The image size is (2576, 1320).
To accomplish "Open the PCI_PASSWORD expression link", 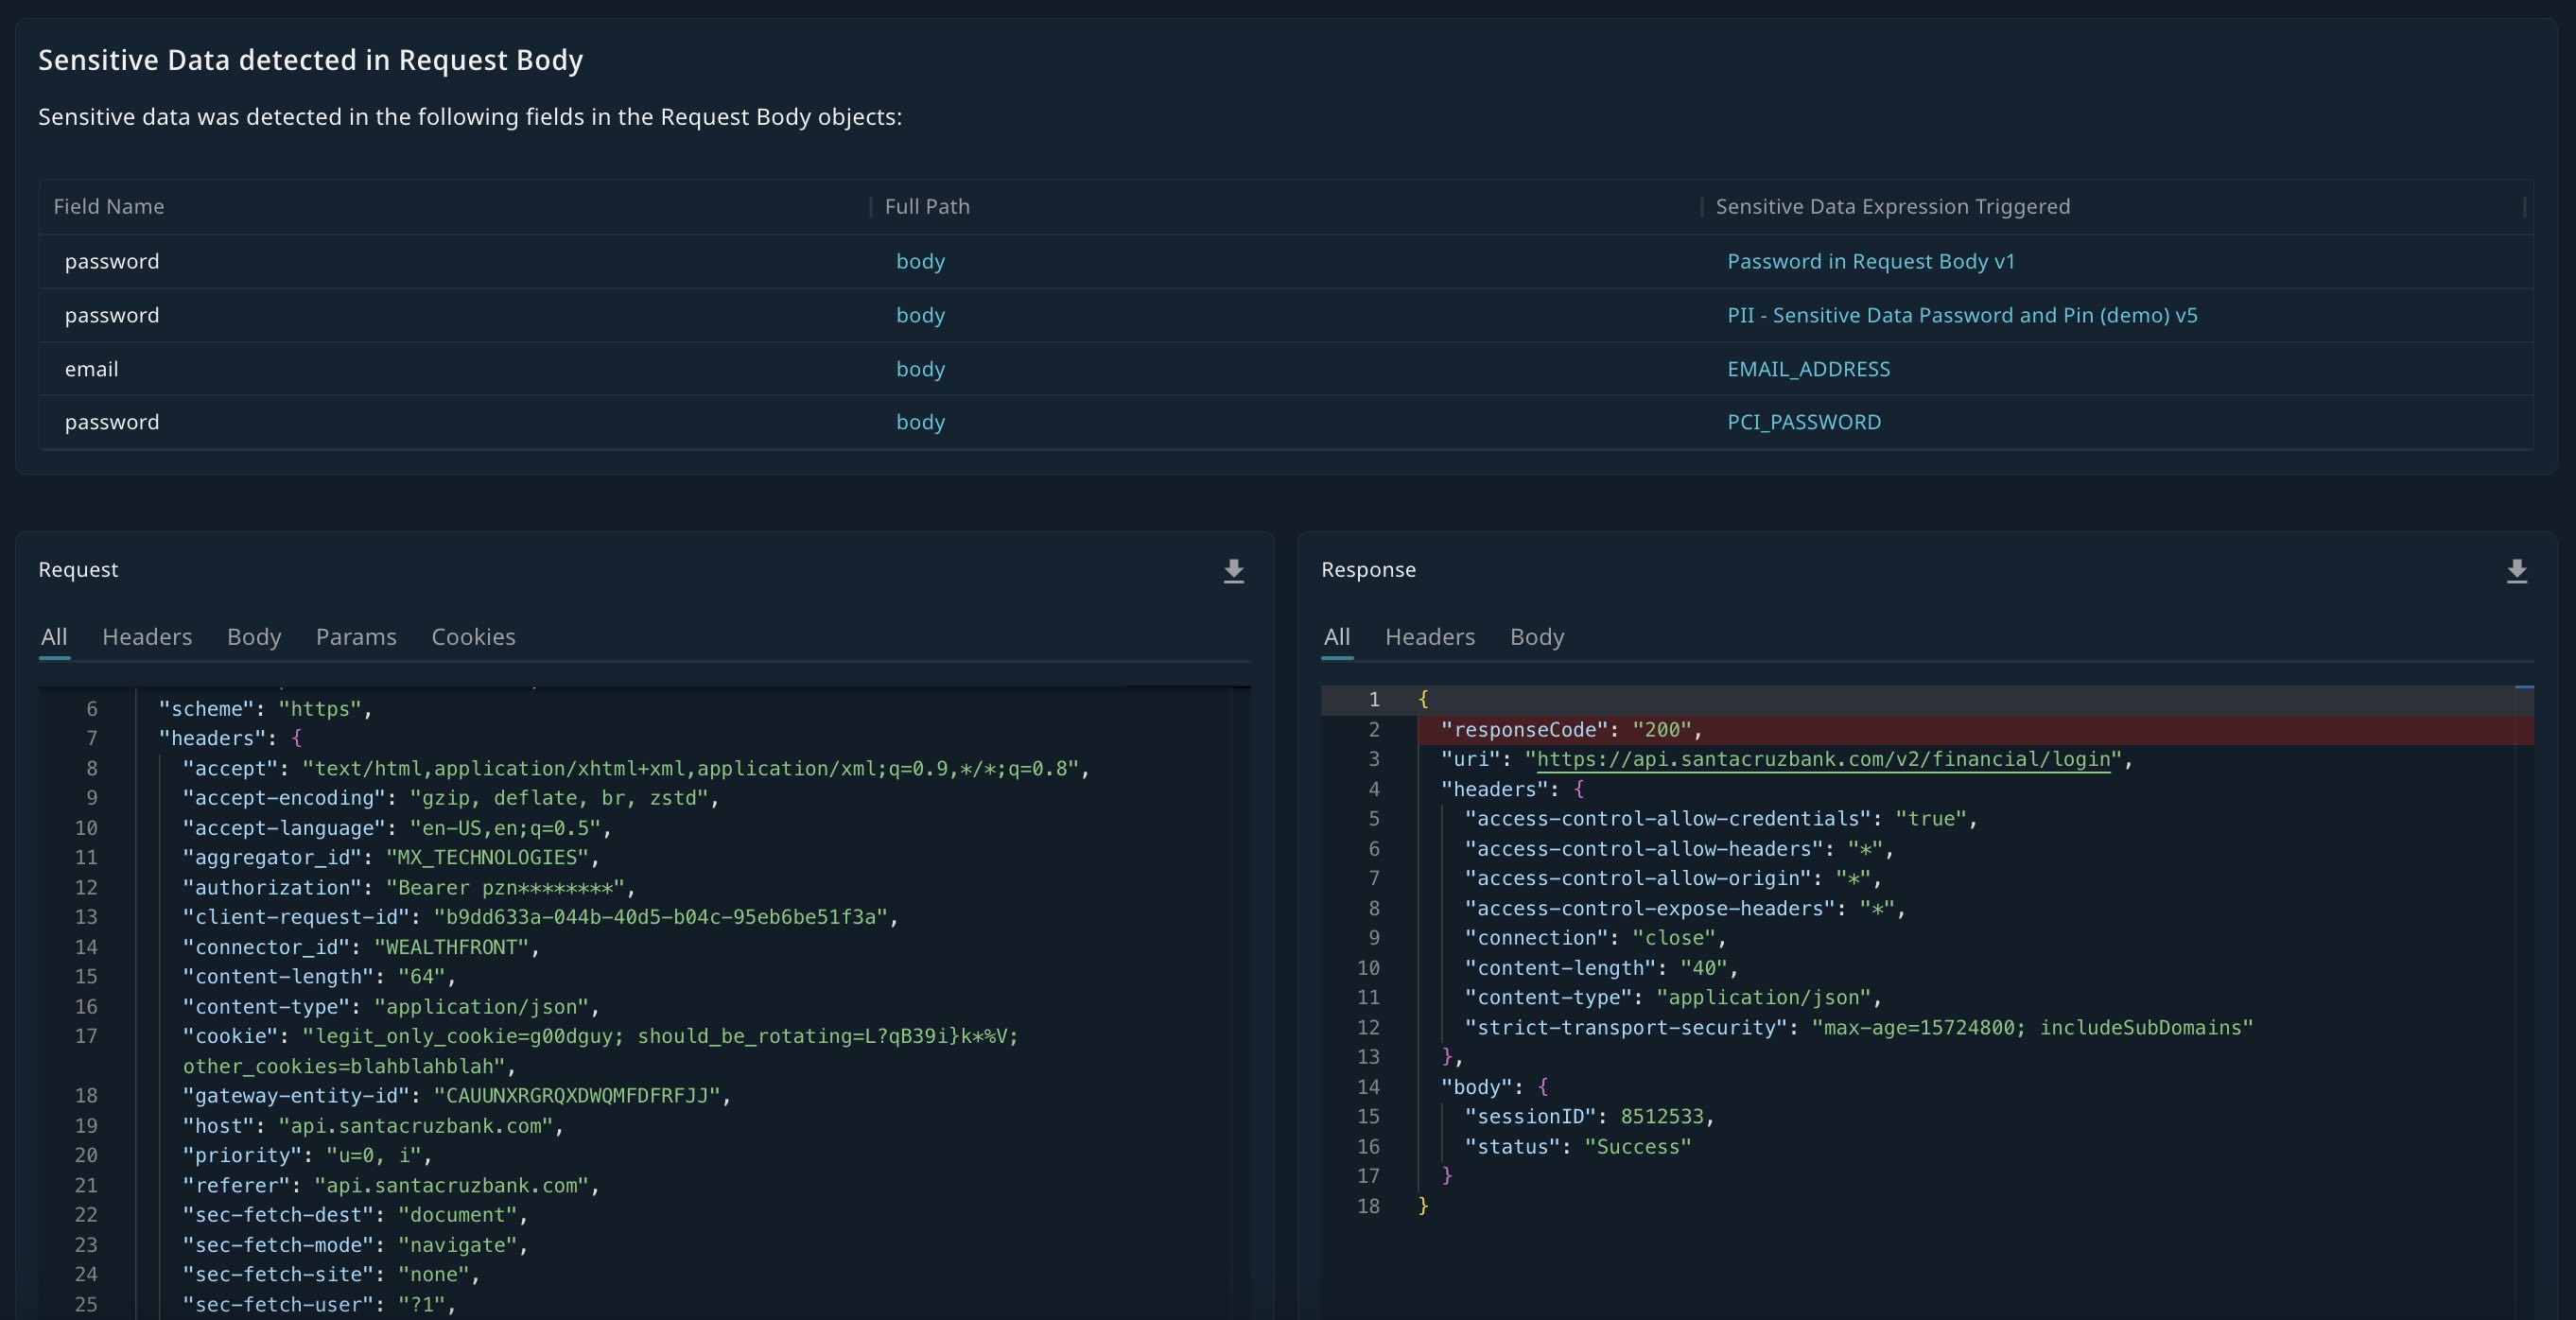I will point(1804,422).
